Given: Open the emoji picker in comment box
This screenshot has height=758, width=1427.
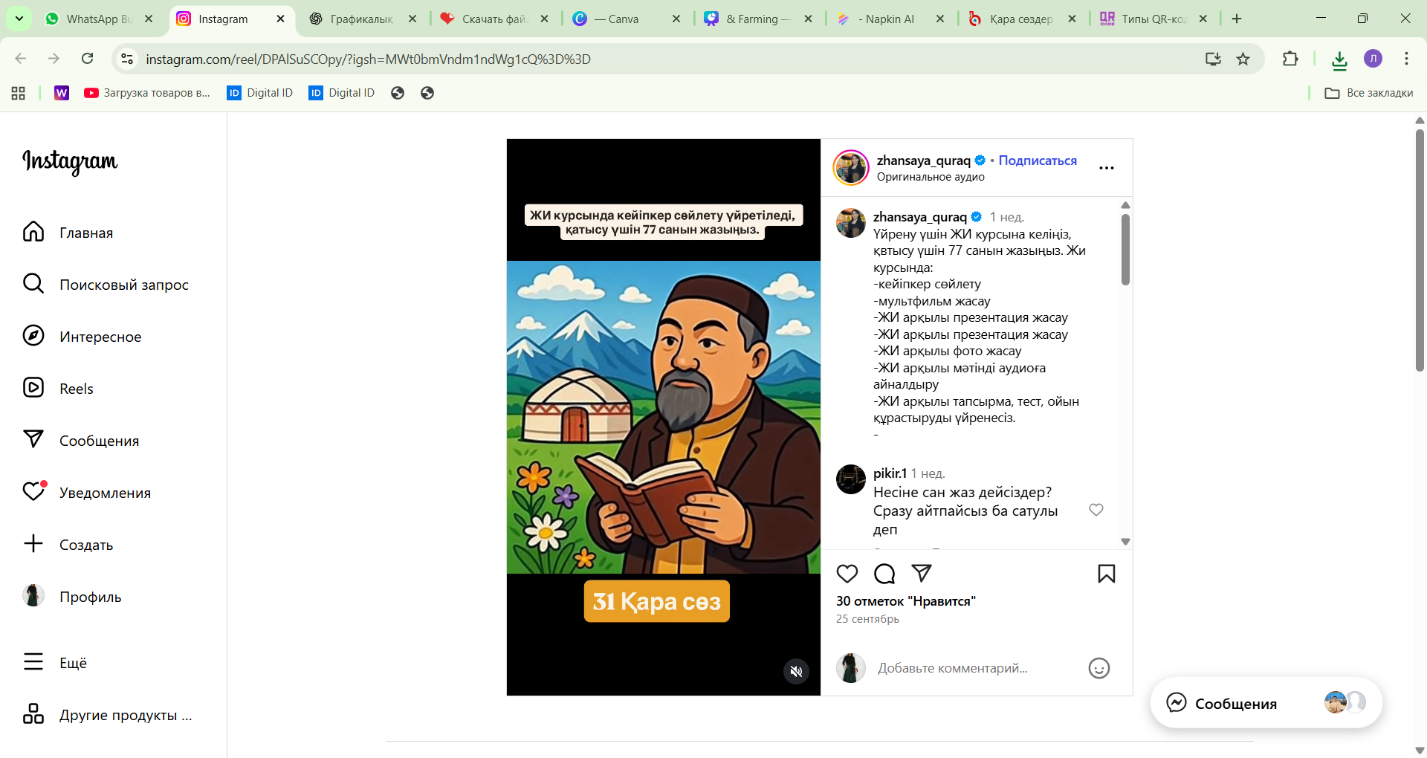Looking at the screenshot, I should click(1099, 668).
